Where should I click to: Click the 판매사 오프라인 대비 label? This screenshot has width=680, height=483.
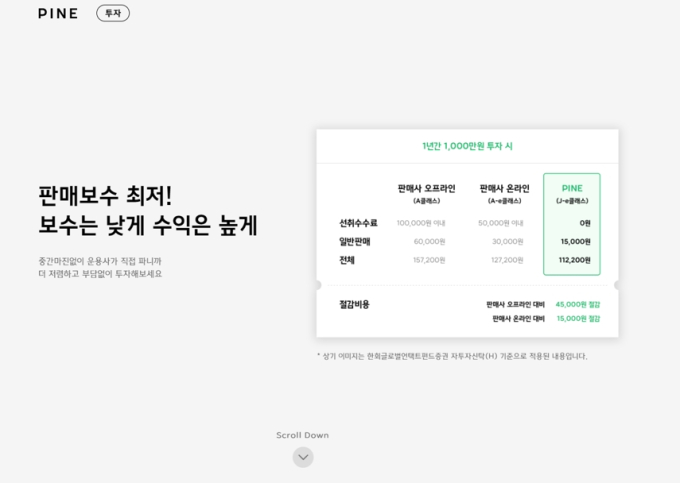point(515,304)
